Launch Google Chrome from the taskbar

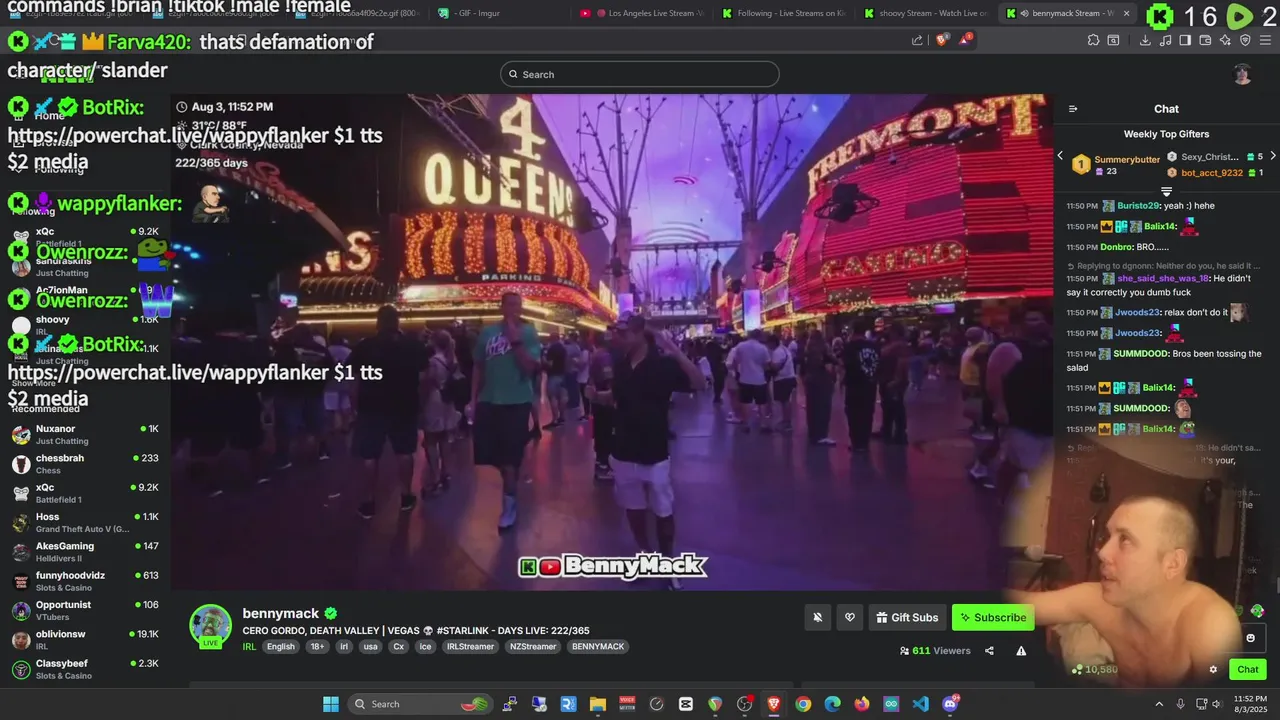point(803,704)
